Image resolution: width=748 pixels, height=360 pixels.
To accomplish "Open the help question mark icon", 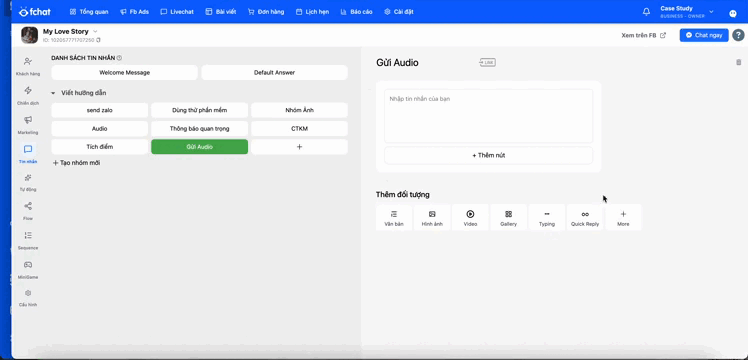I will point(738,35).
